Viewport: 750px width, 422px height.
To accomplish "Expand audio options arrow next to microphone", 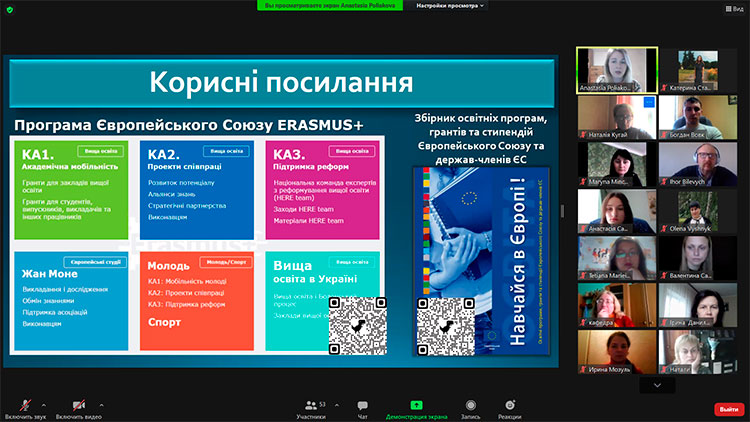I will click(x=44, y=405).
